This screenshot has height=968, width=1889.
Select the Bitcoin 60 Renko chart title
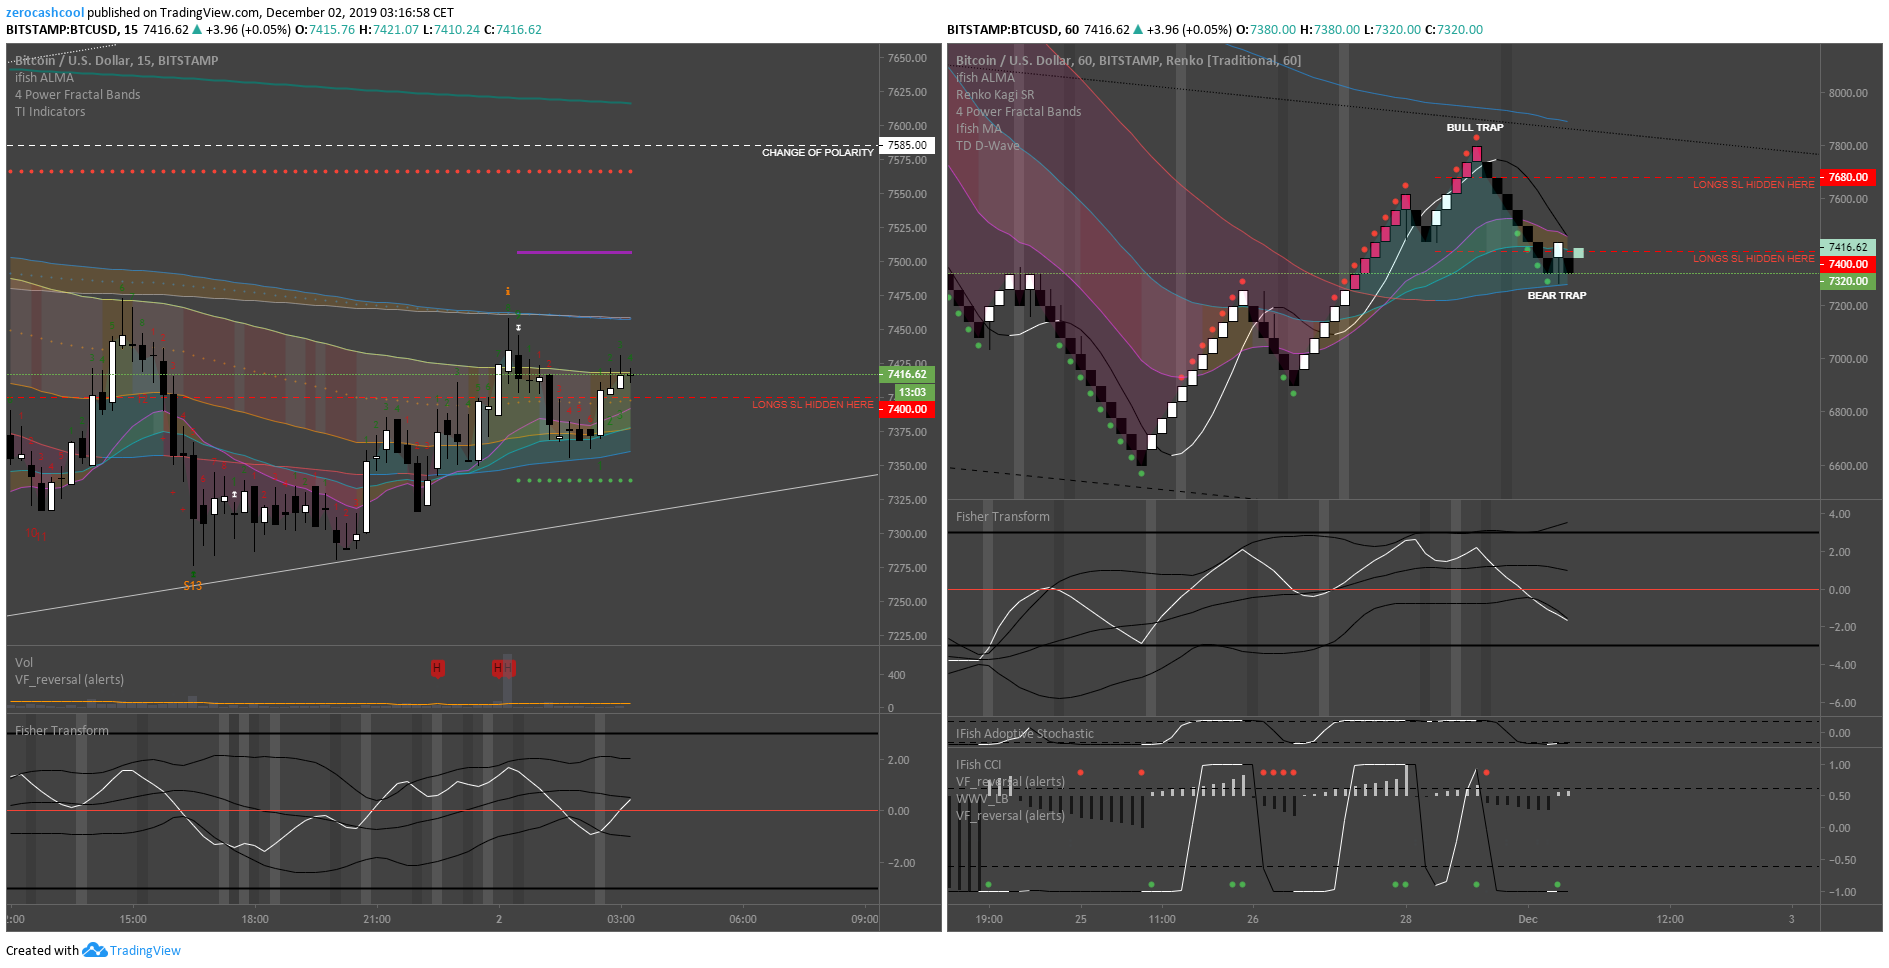(1128, 61)
